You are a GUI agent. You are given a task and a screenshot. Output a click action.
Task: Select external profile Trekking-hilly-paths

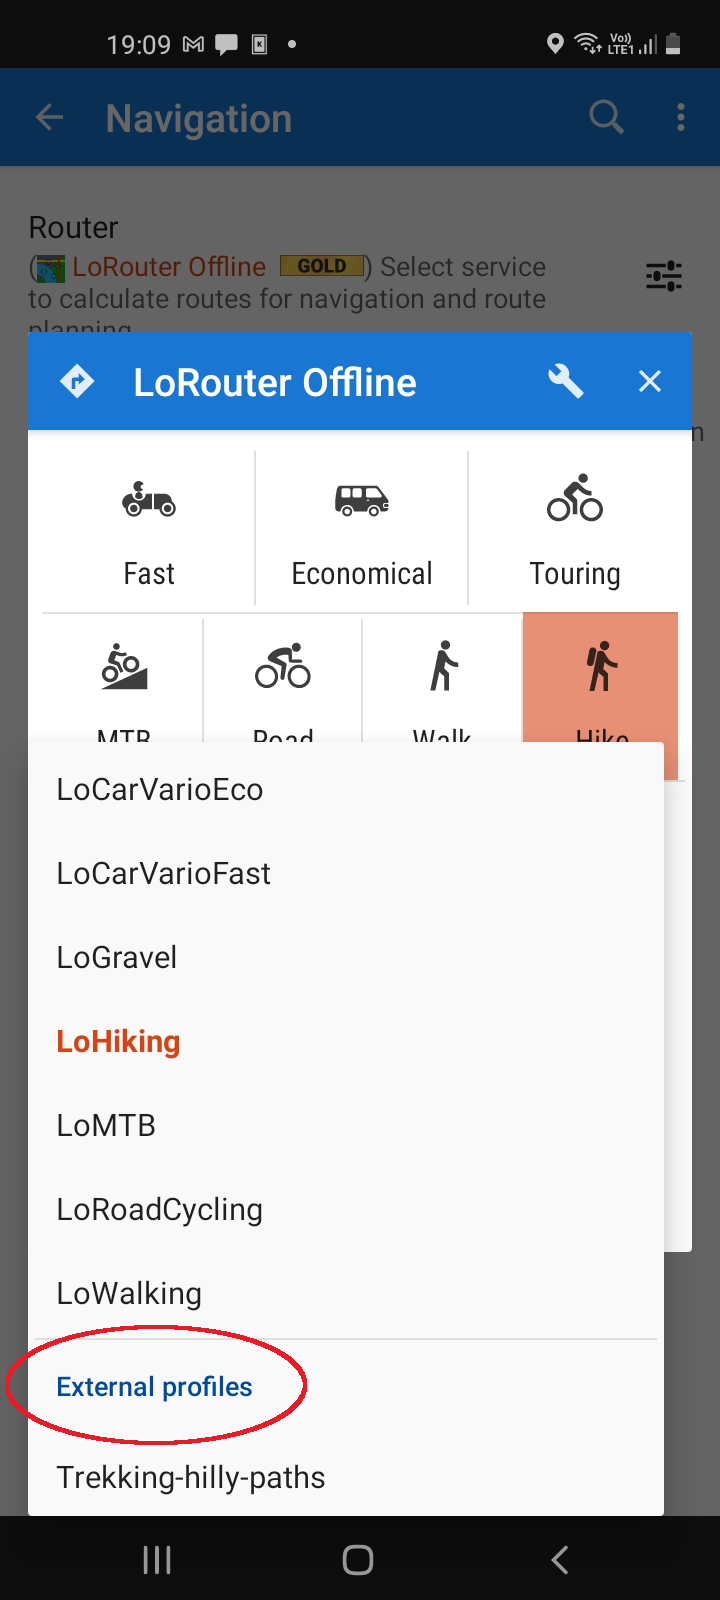tap(191, 1478)
